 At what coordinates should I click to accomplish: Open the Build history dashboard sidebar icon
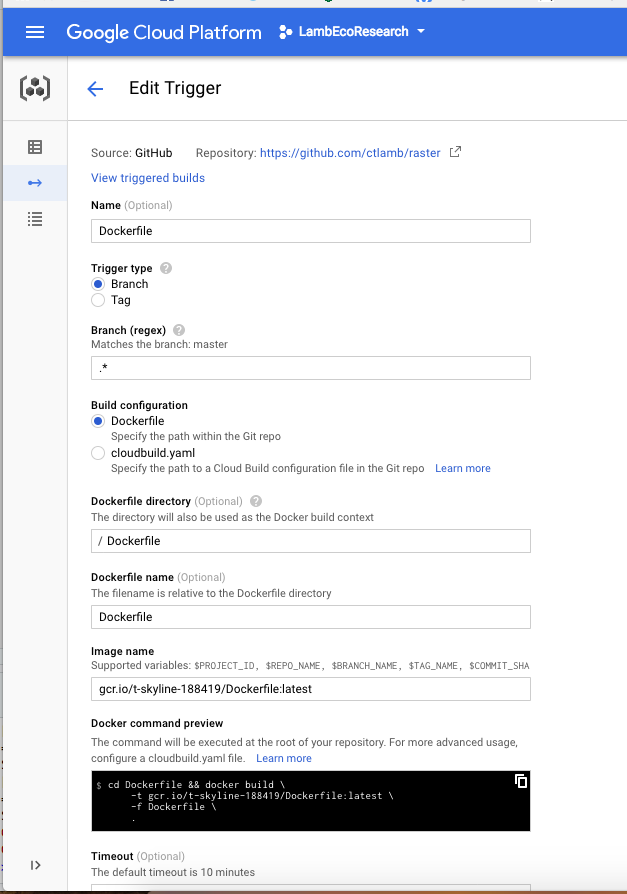[35, 147]
